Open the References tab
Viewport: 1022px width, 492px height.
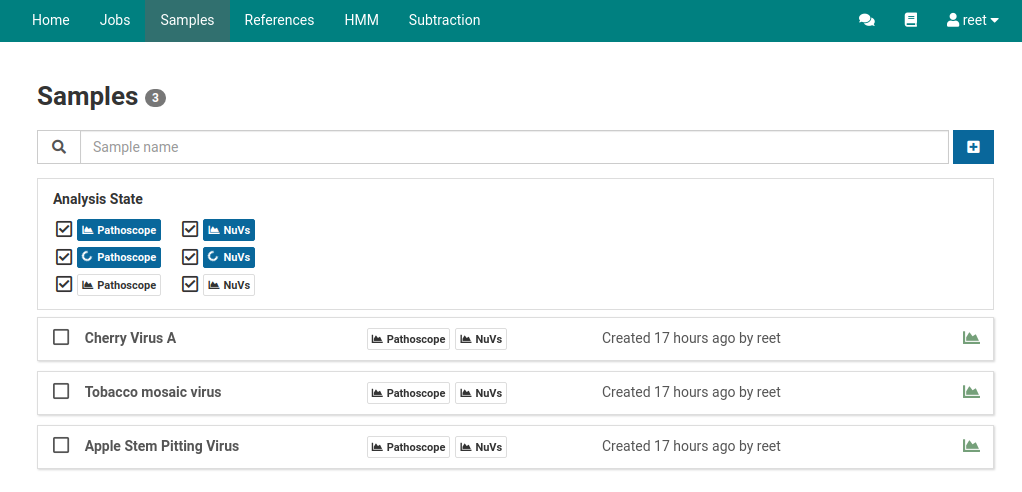(x=279, y=20)
